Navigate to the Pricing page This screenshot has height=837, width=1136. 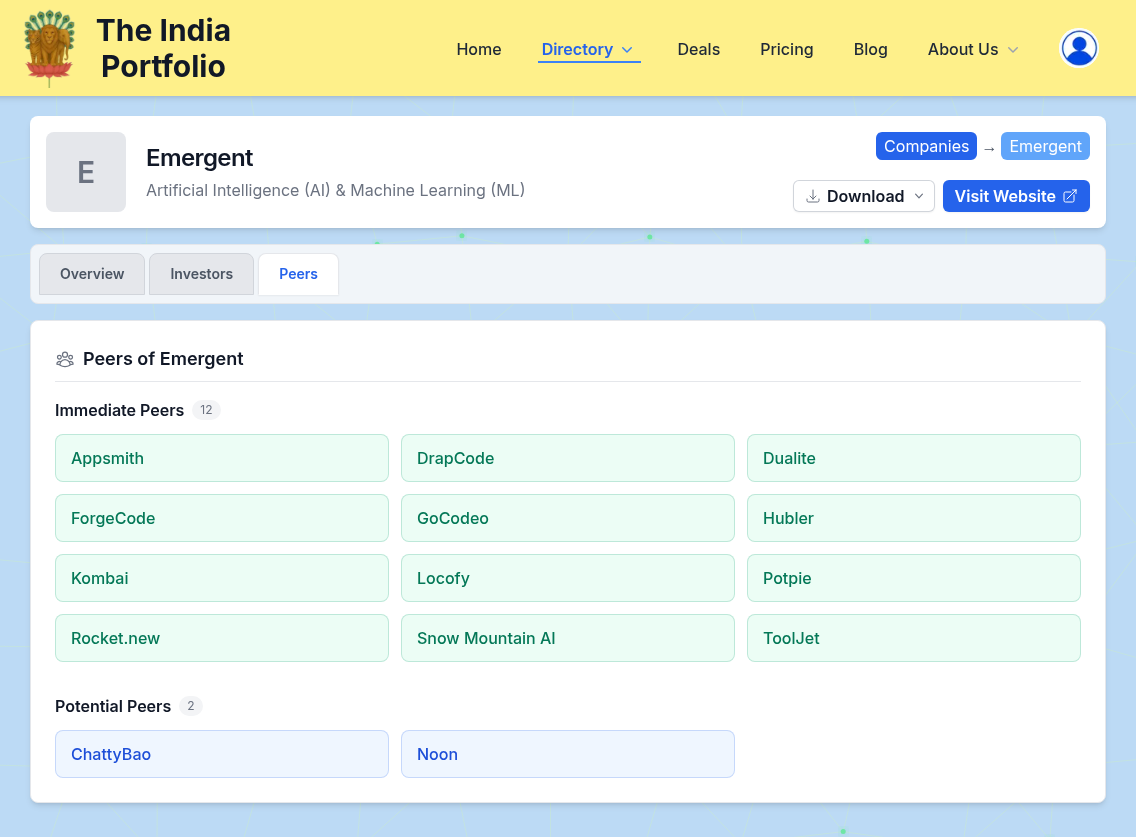[787, 49]
